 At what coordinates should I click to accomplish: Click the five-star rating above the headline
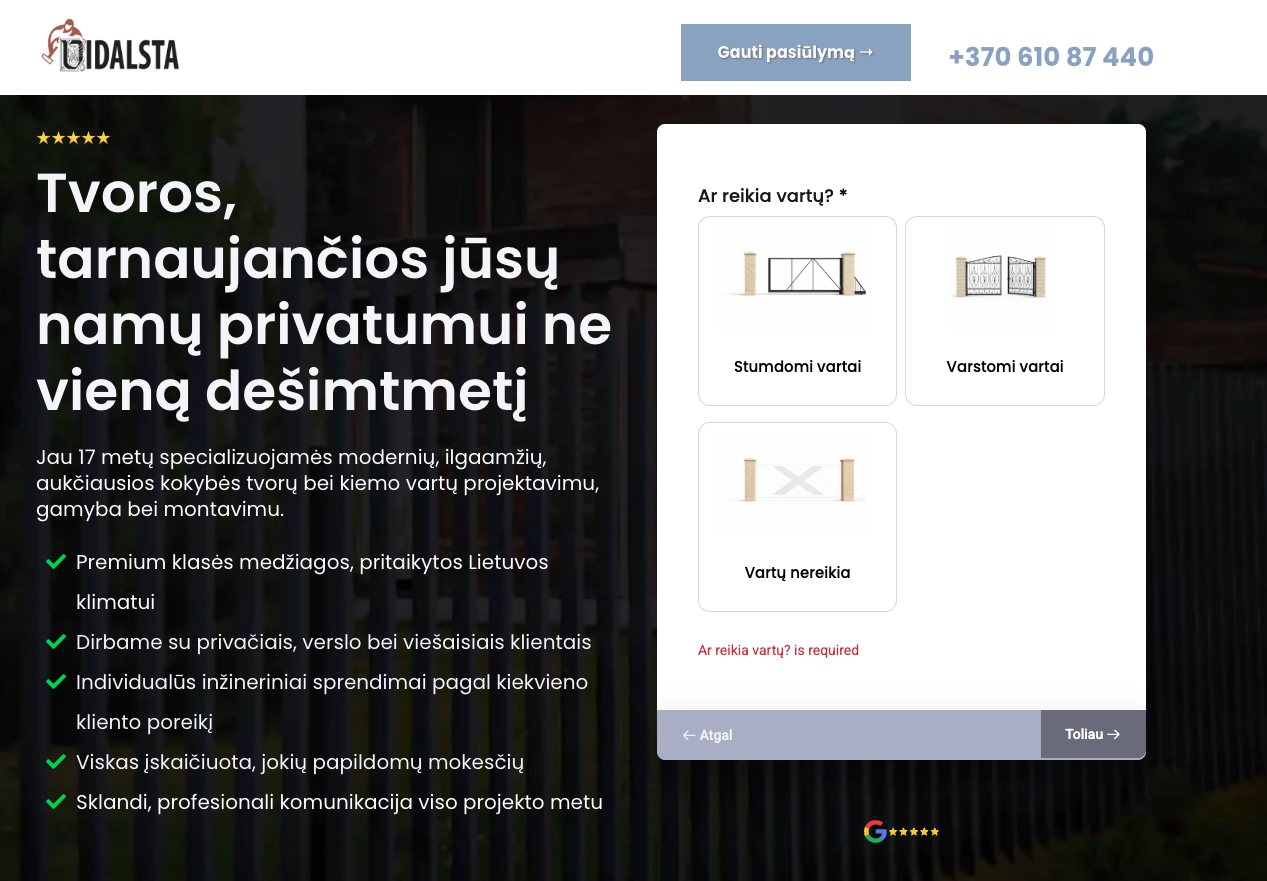click(x=73, y=138)
